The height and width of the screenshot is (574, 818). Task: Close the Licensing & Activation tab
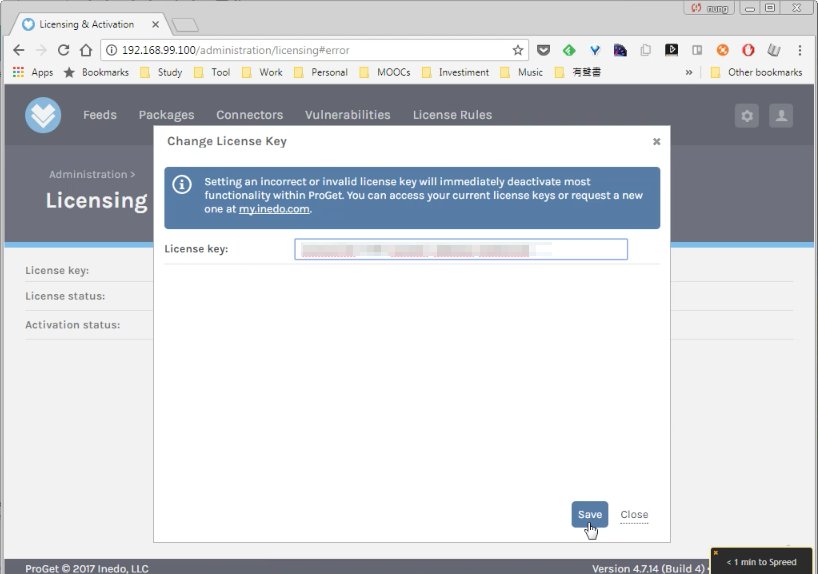coord(155,25)
